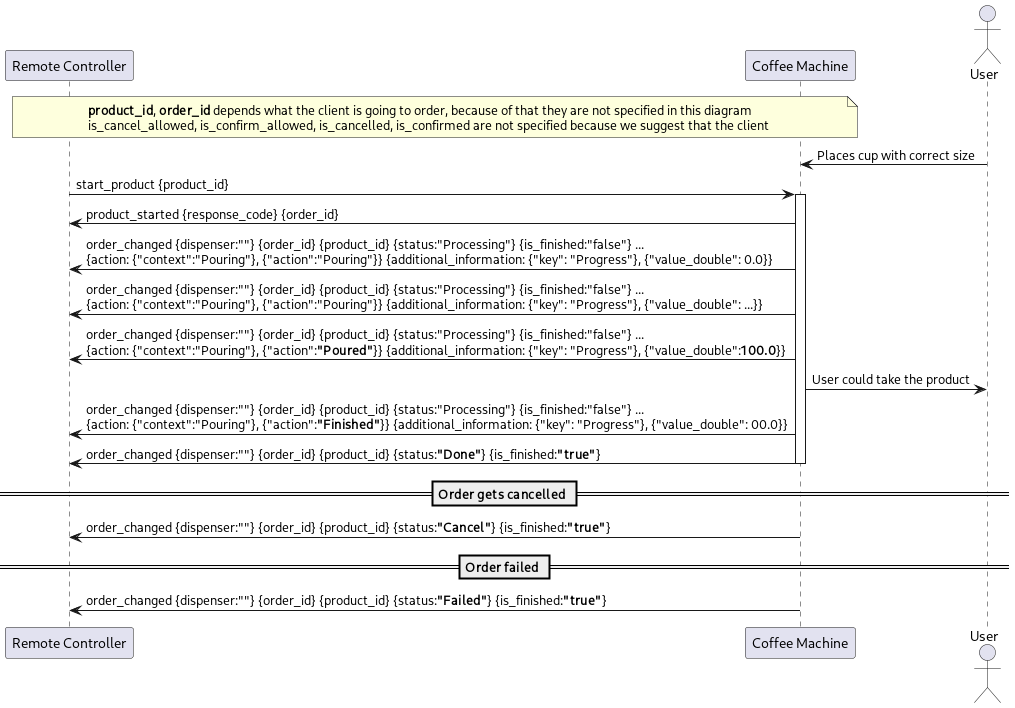Click the arrowhead of product_started message
Viewport: 1015px width, 708px height.
(74, 223)
